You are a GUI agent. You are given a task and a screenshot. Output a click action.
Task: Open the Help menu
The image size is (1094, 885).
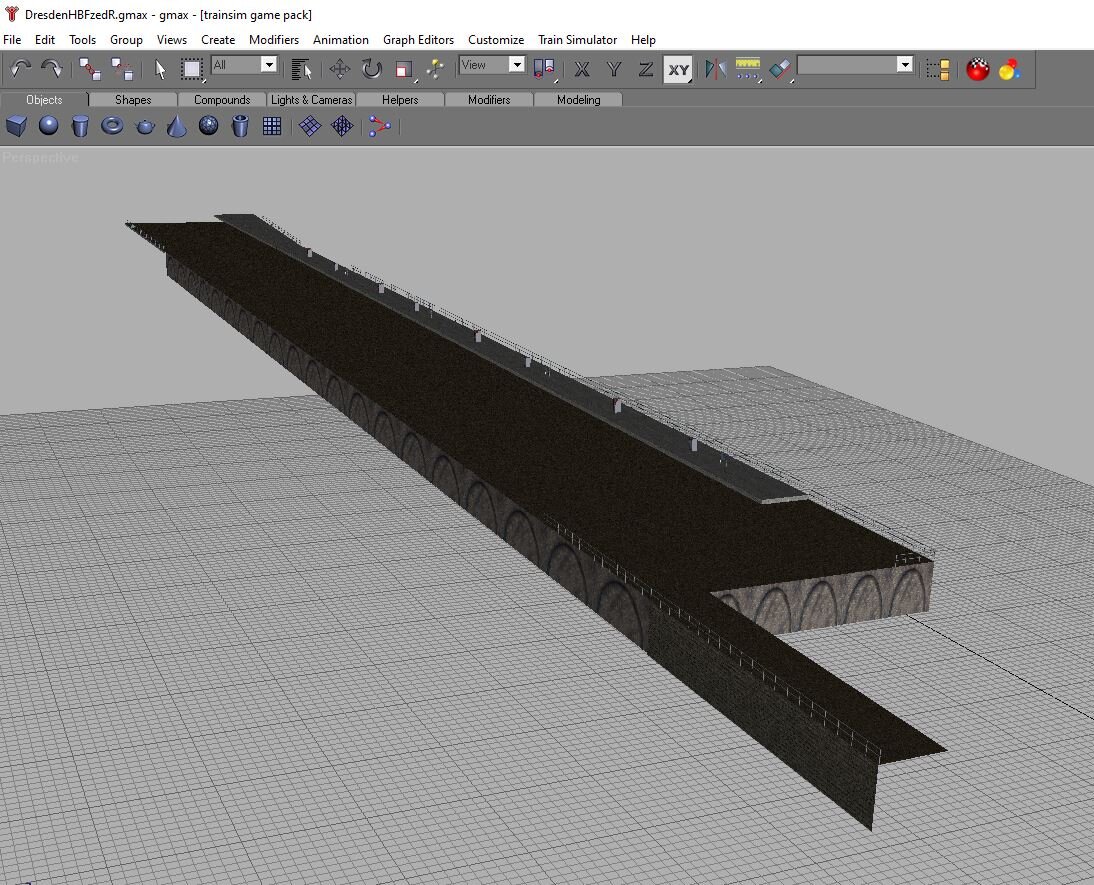pyautogui.click(x=643, y=40)
